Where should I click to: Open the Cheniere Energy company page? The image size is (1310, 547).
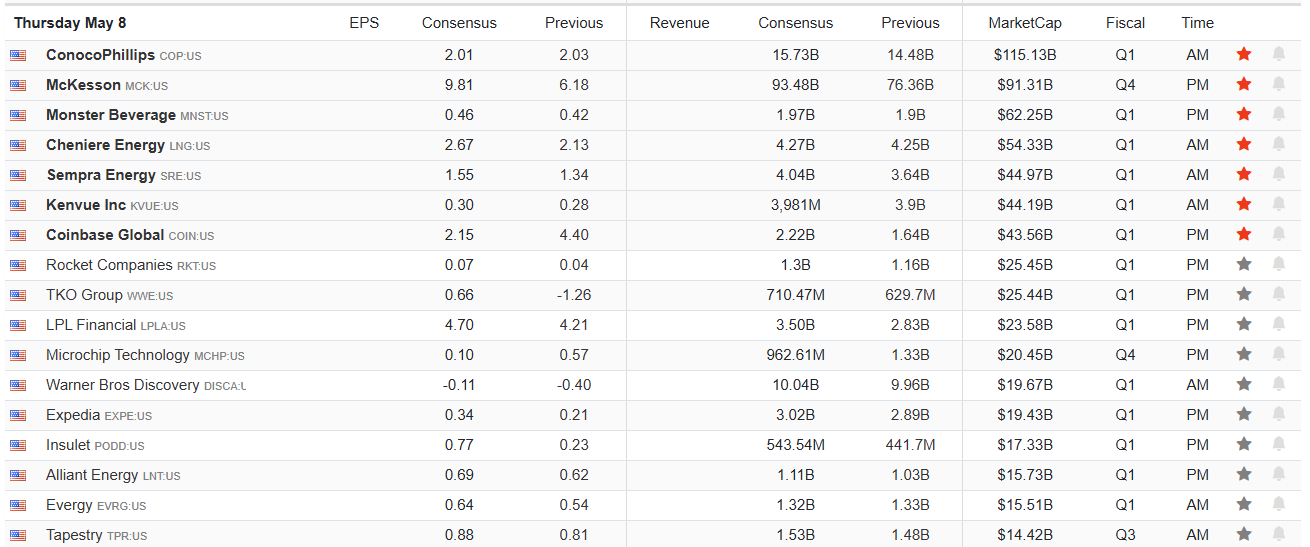pyautogui.click(x=105, y=145)
